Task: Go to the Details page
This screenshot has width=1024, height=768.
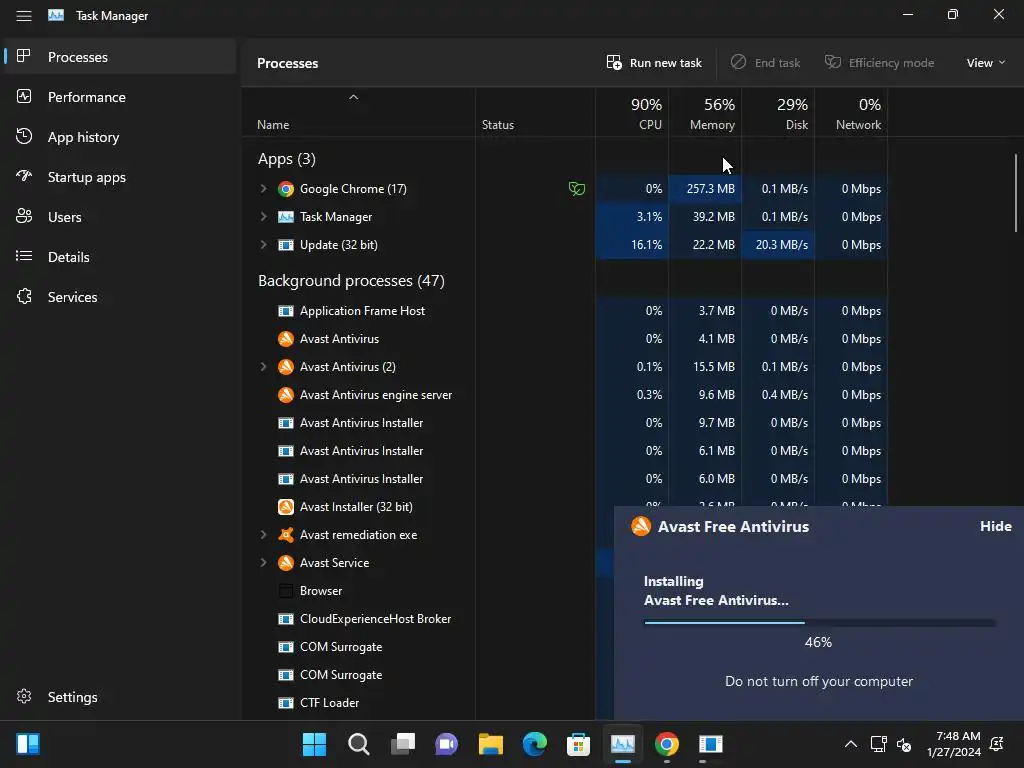Action: [x=119, y=256]
